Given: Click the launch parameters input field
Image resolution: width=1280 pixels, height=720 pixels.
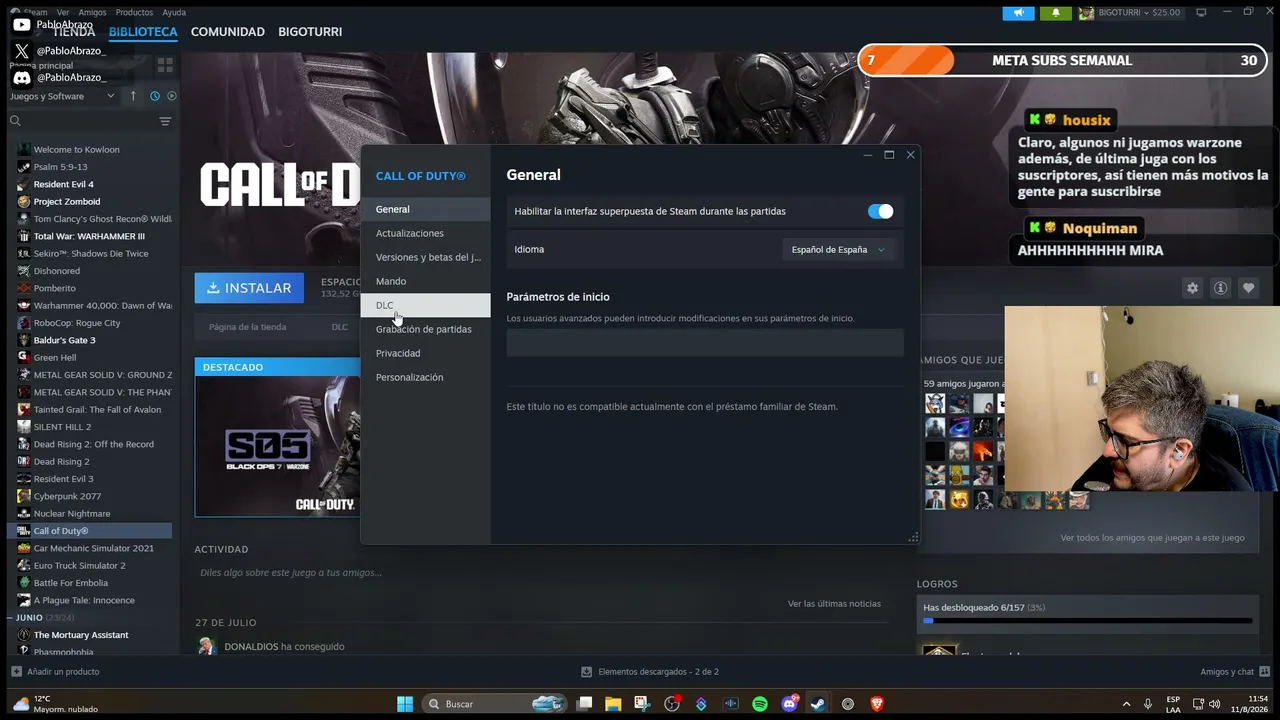Looking at the screenshot, I should [705, 343].
